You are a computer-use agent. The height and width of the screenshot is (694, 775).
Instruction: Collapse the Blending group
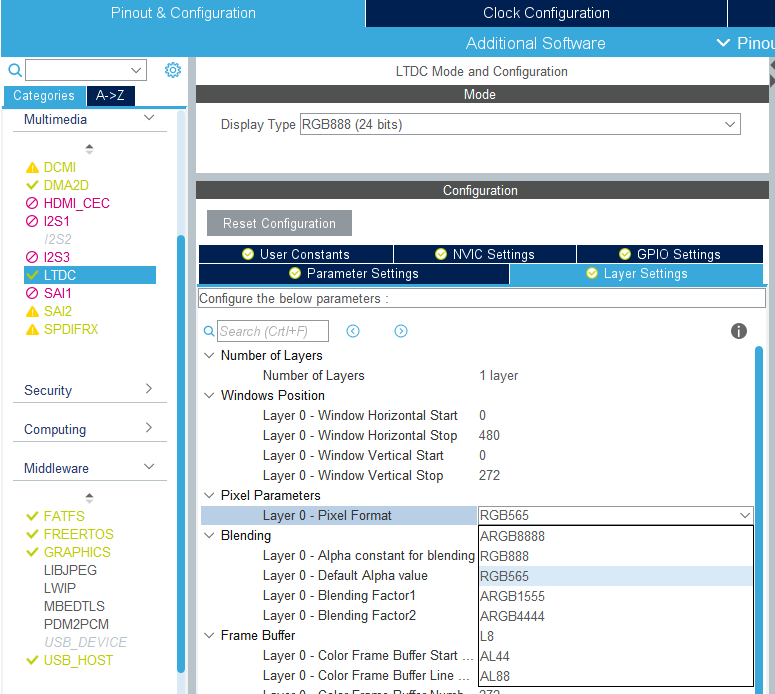(210, 535)
